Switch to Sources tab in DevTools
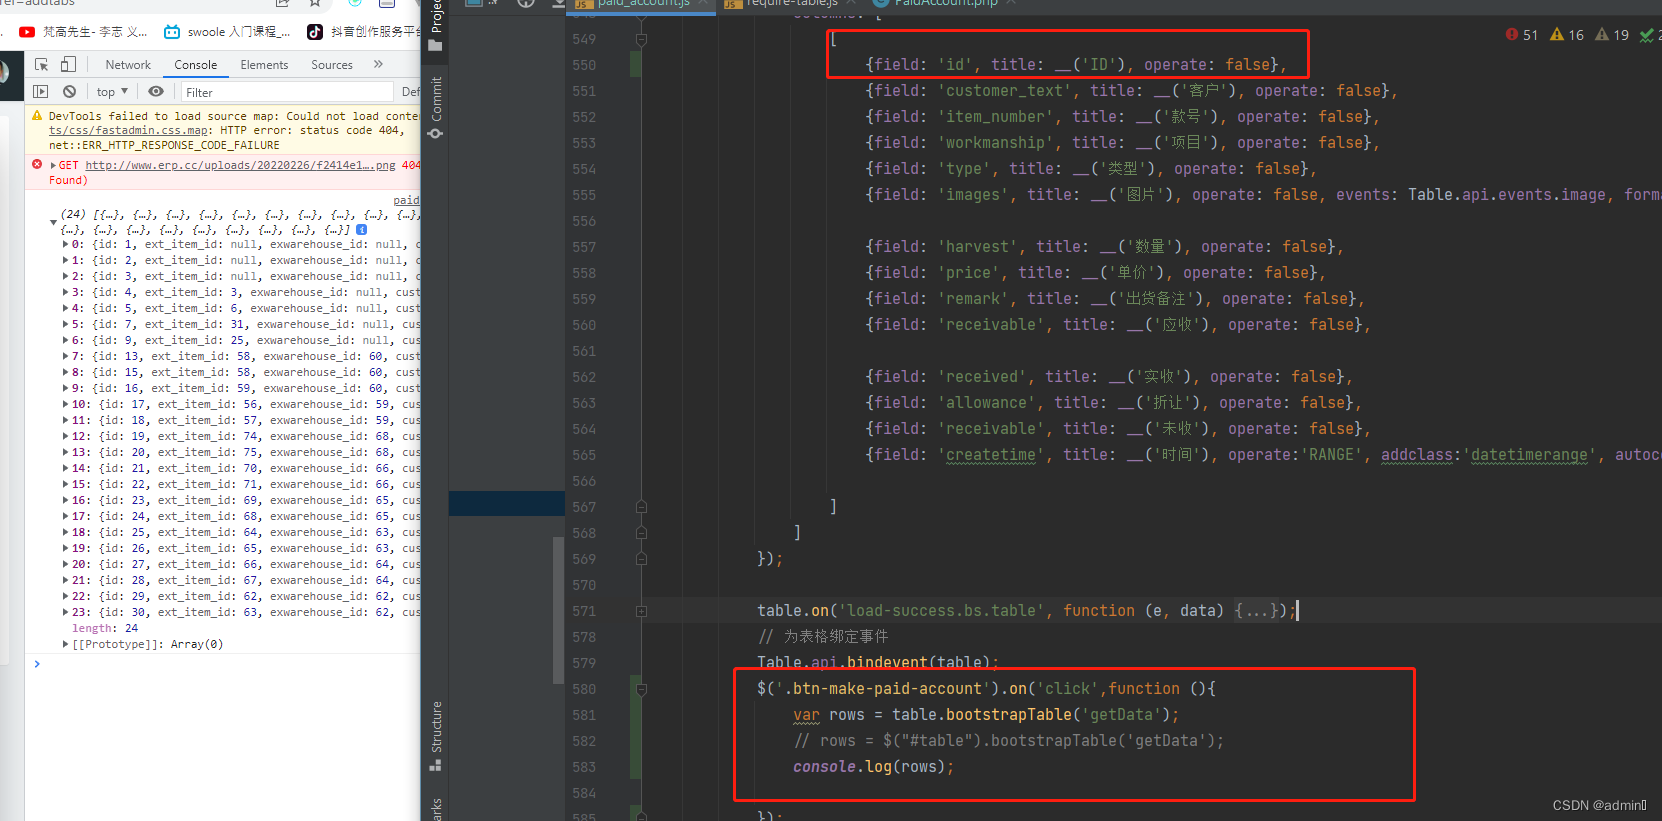Image resolution: width=1662 pixels, height=821 pixels. click(x=332, y=65)
